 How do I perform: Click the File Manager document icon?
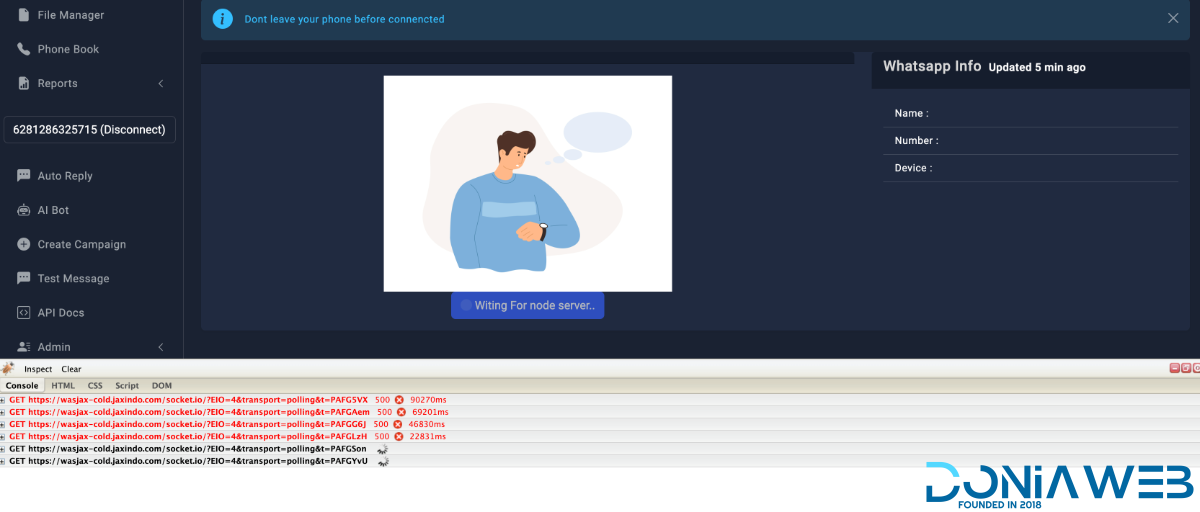click(23, 15)
